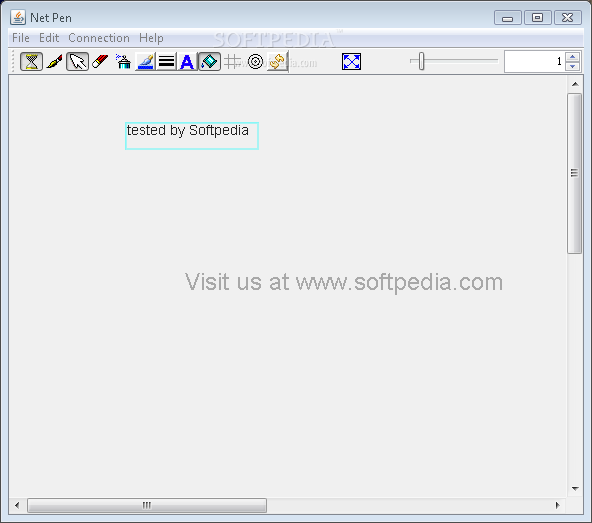
Task: Click the horizontal scrollbar left arrow
Action: [17, 505]
